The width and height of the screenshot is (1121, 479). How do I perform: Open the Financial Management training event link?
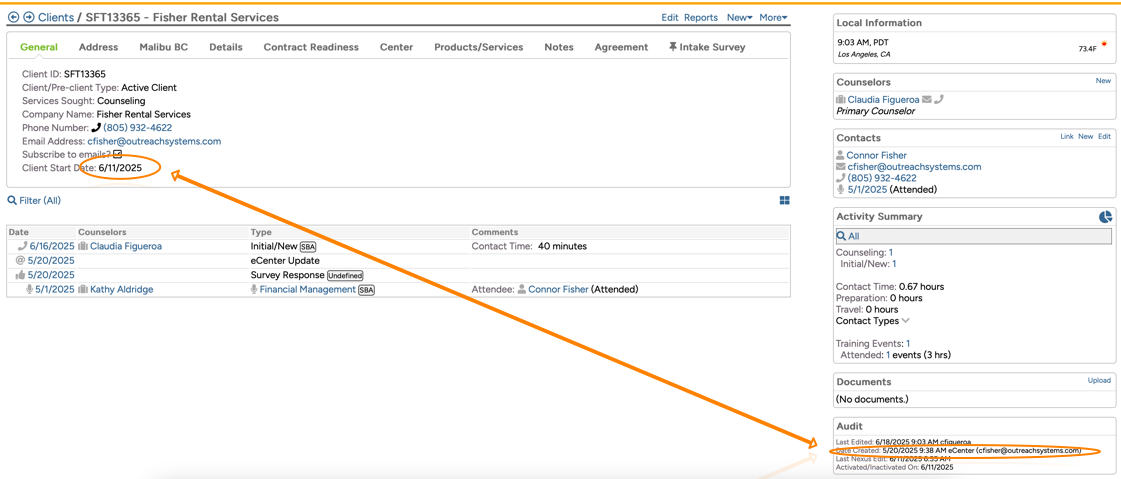click(307, 289)
